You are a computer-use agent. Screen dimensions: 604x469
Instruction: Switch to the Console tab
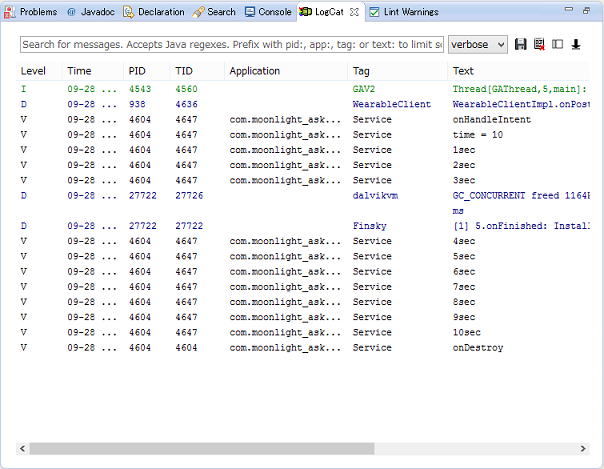click(268, 12)
